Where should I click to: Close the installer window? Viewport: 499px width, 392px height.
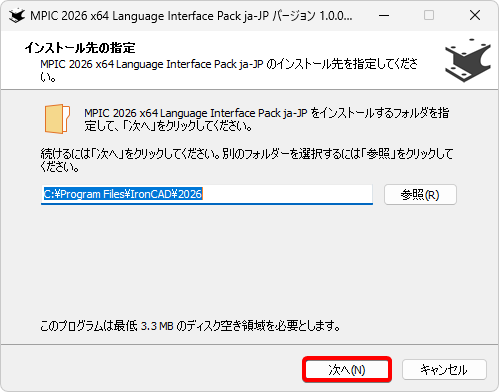coord(475,15)
